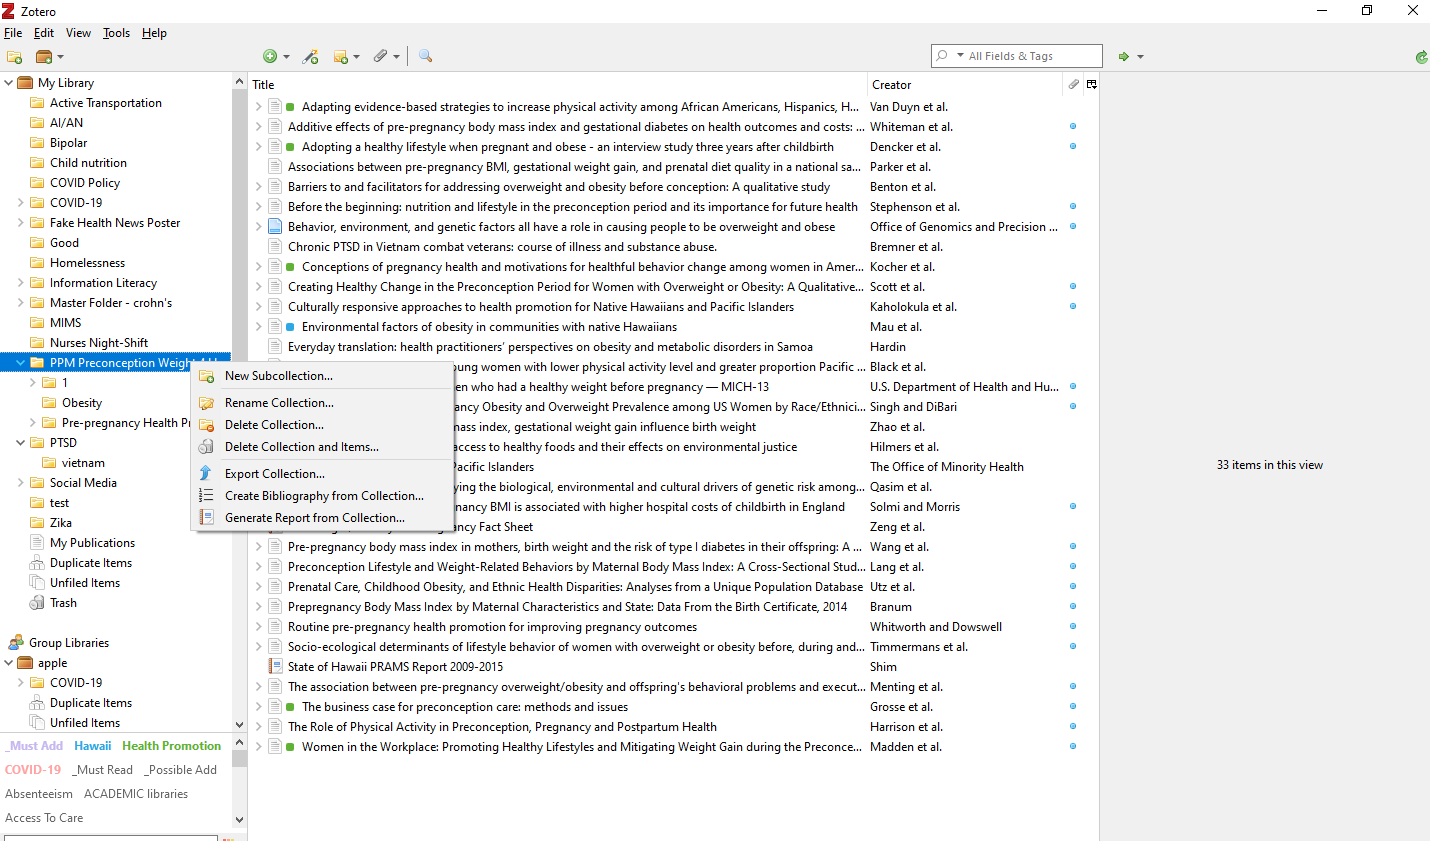Viewport: 1430px width, 841px height.
Task: Click the tag pane scrollbar up arrow
Action: click(x=239, y=743)
